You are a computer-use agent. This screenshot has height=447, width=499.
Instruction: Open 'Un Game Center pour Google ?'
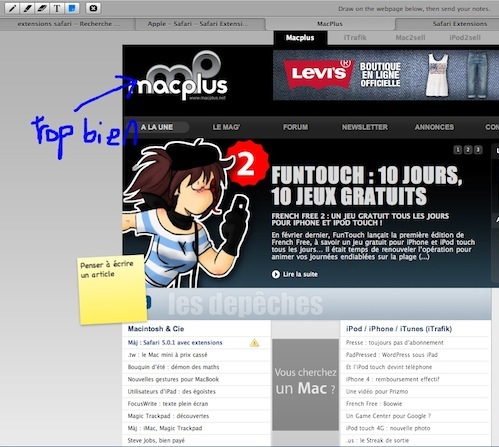tap(388, 416)
